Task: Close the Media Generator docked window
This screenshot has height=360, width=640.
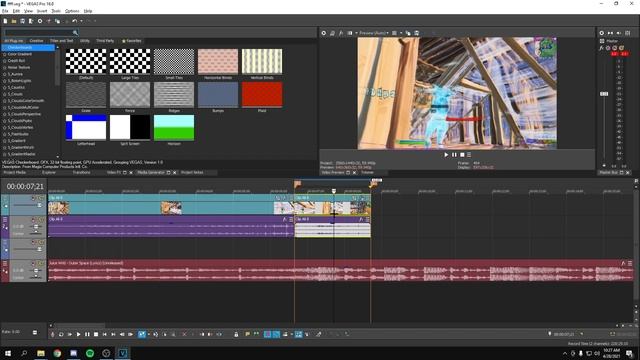Action: 175,173
